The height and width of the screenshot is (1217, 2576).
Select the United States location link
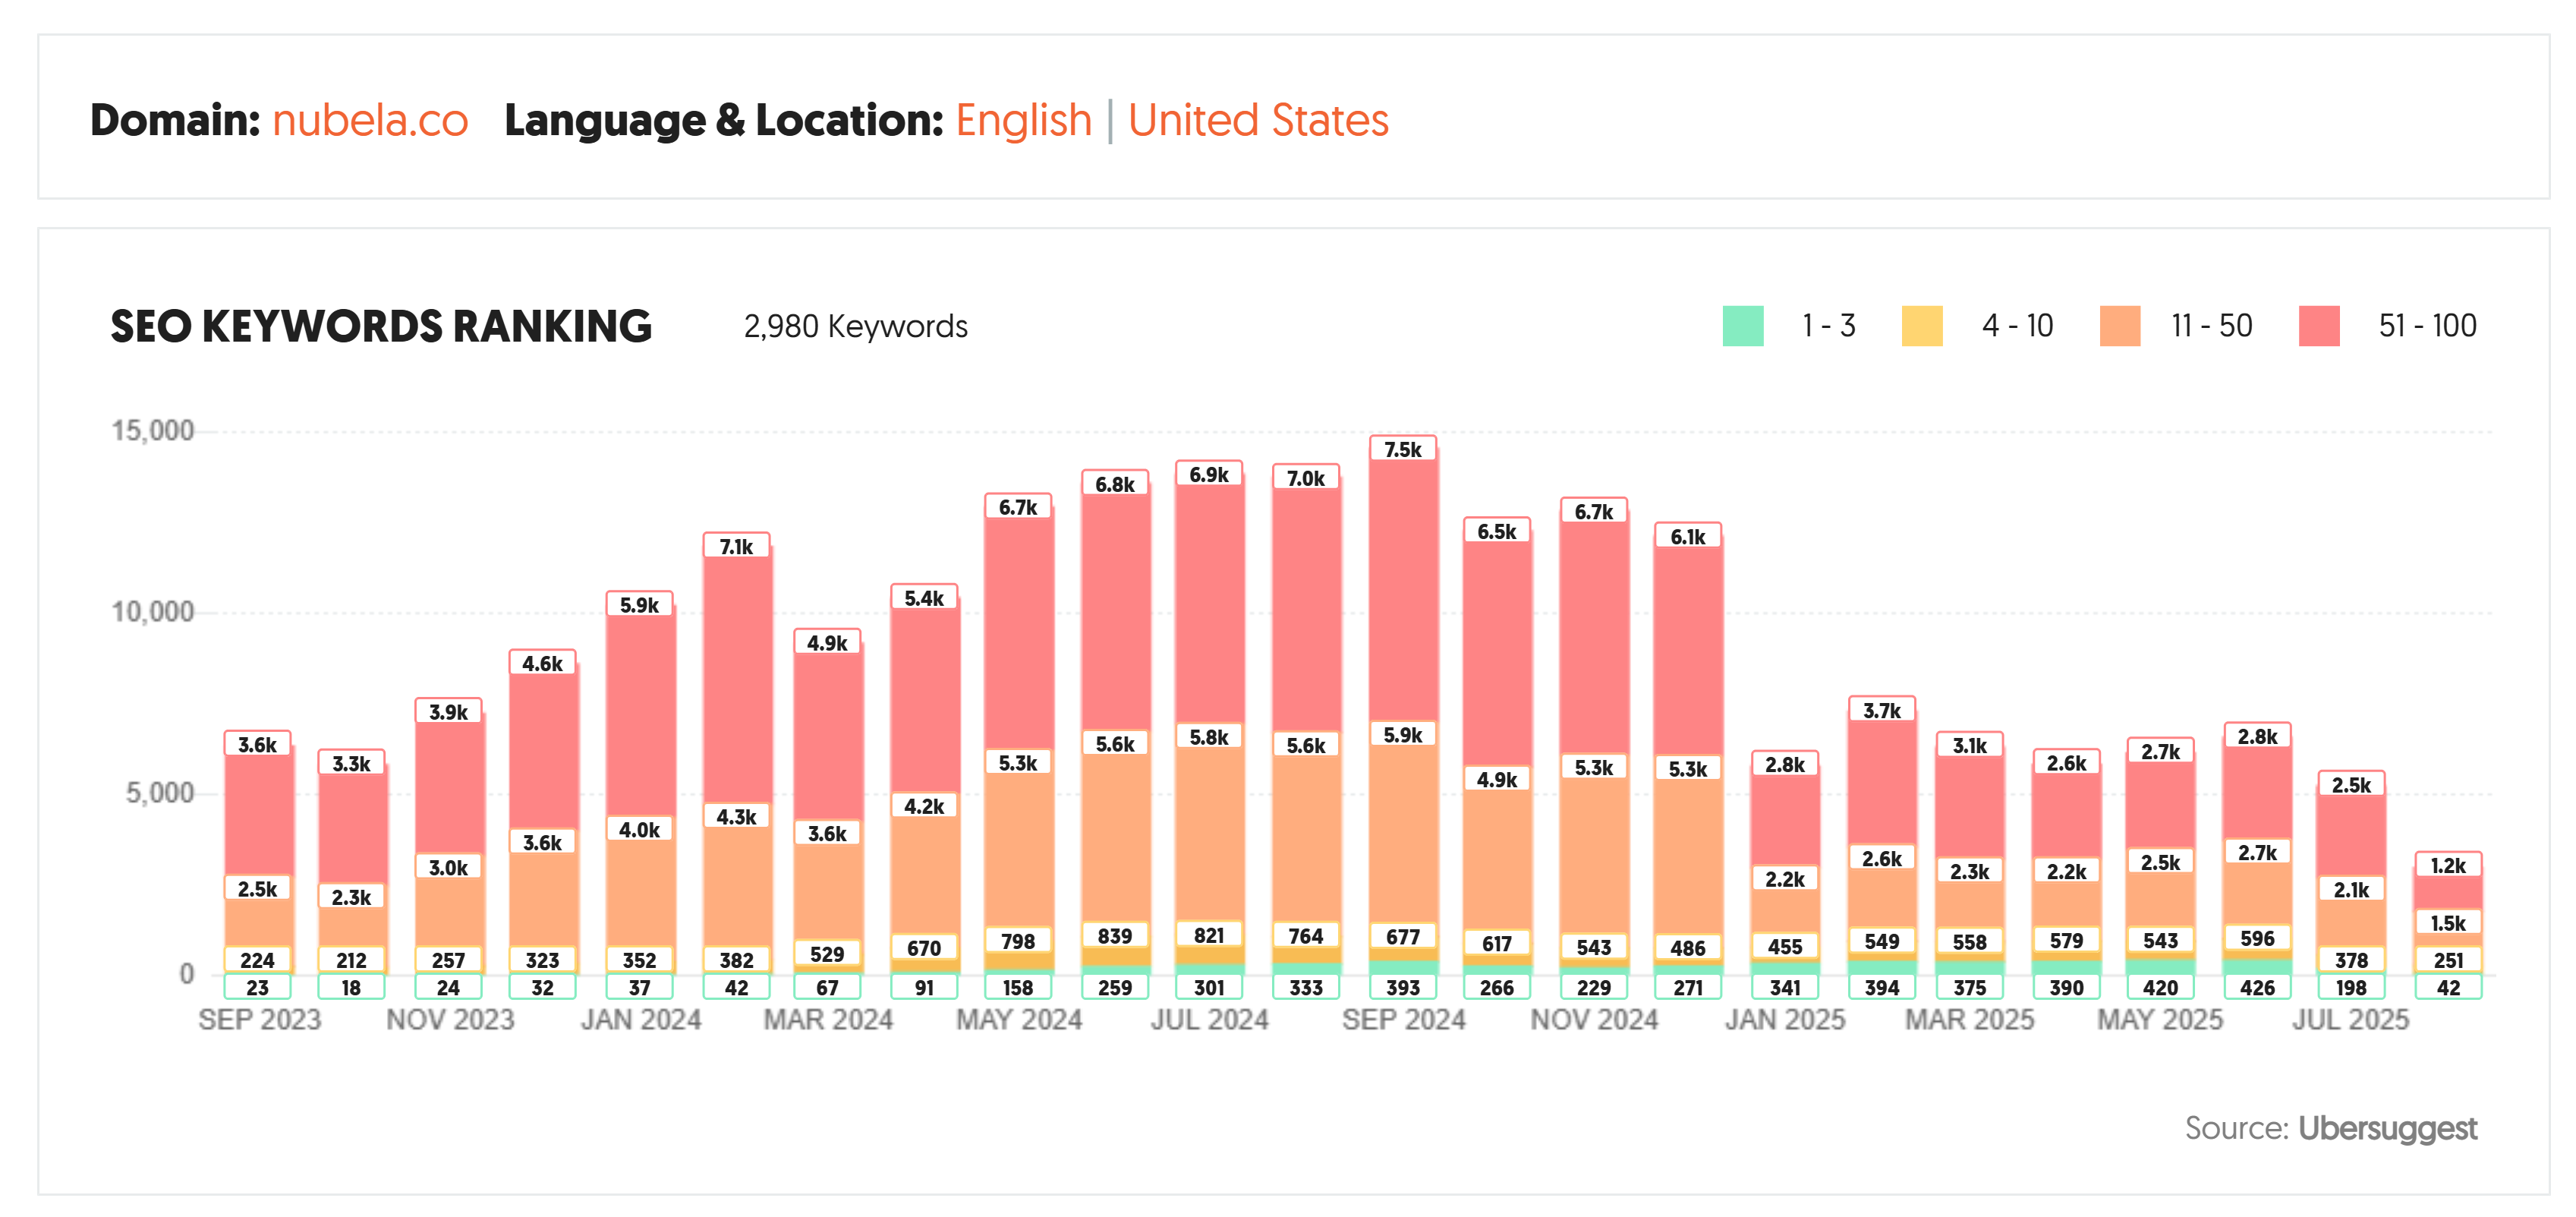[1258, 121]
